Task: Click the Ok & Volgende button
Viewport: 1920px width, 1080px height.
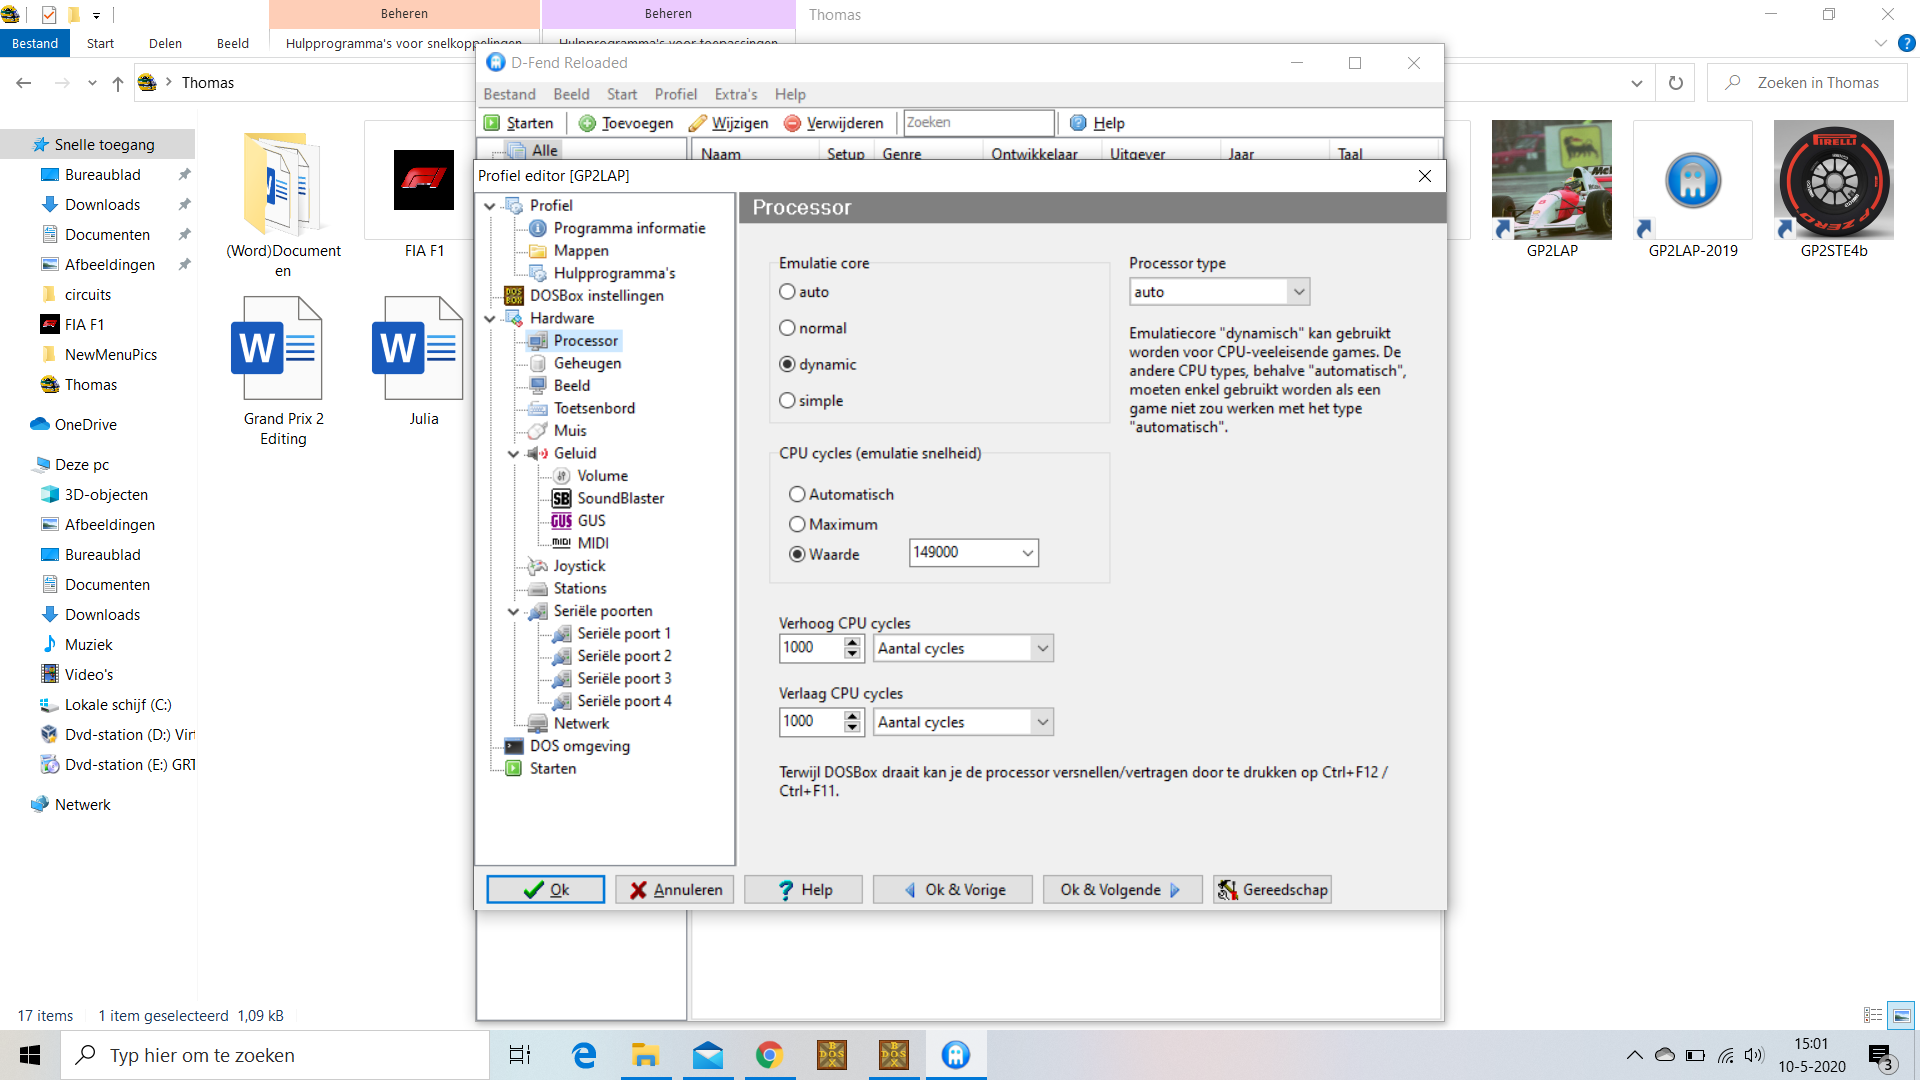Action: tap(1121, 889)
